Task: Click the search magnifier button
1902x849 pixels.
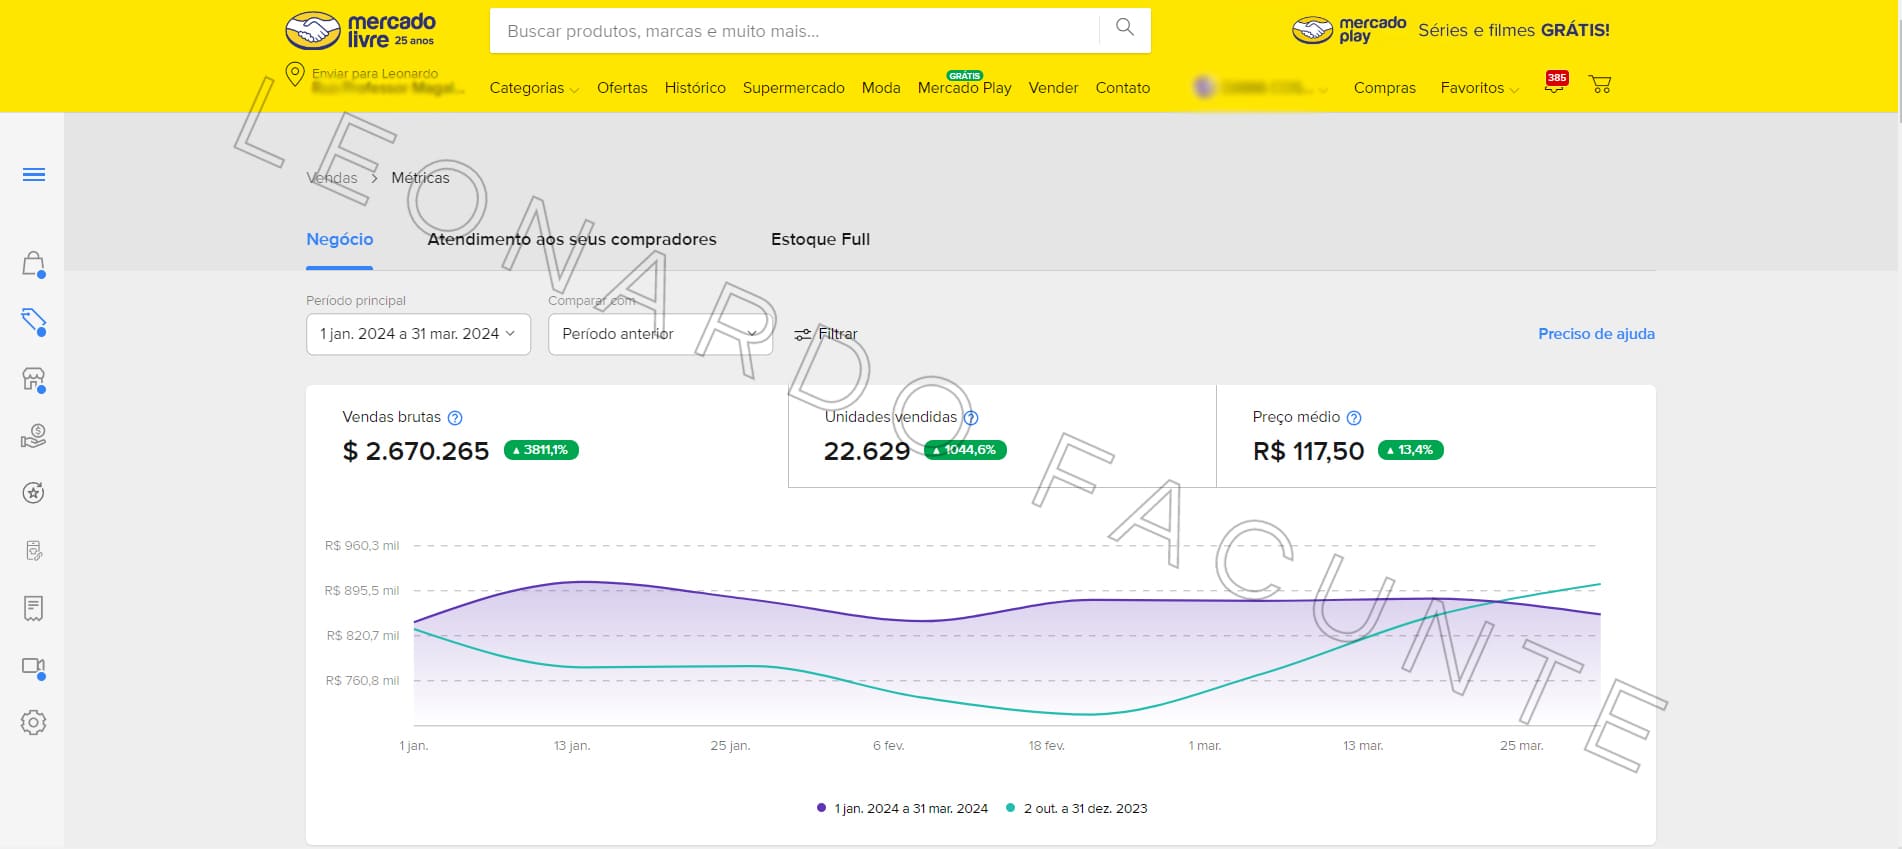Action: 1125,28
